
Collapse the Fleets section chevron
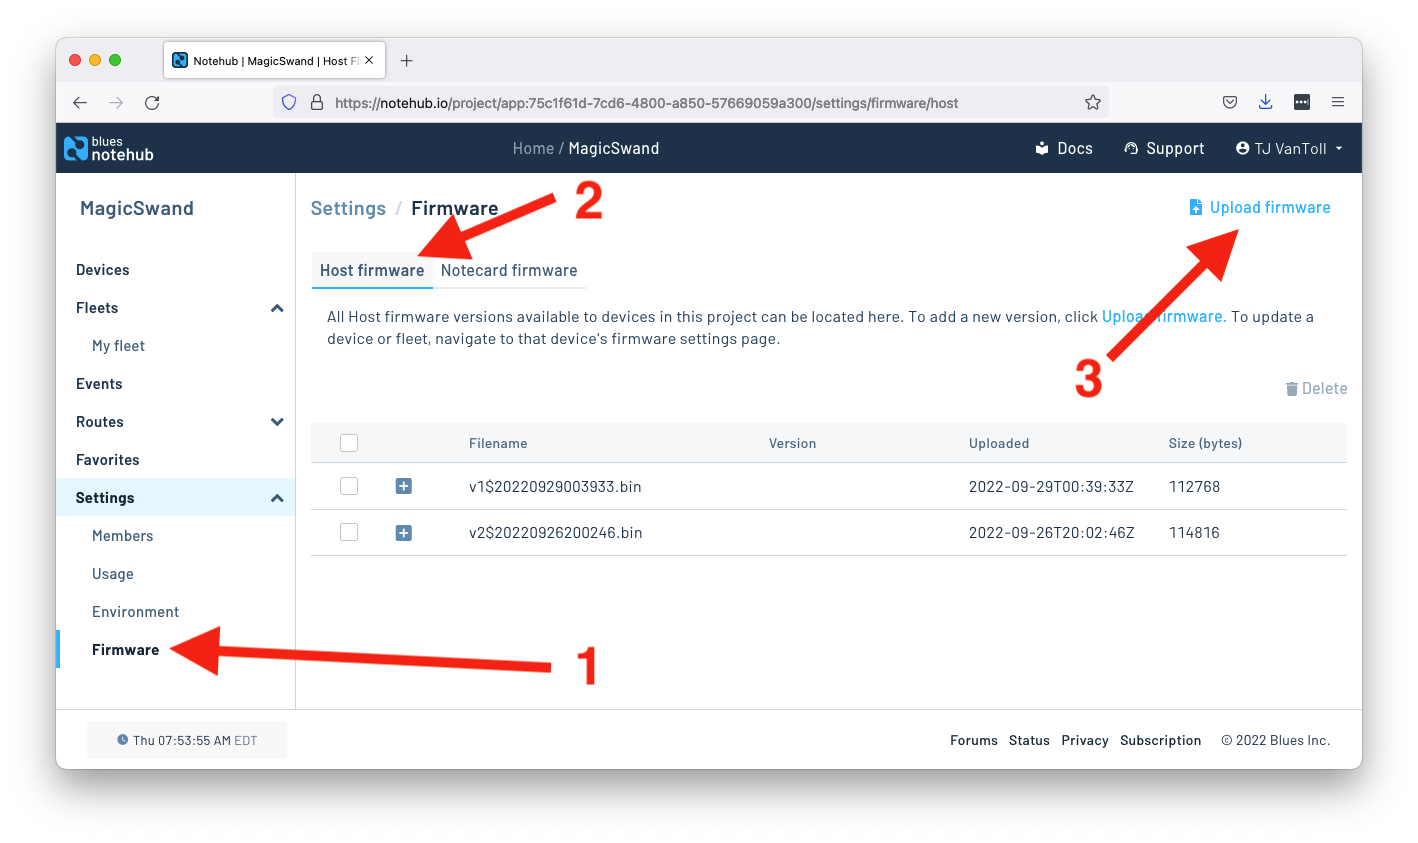[x=277, y=308]
